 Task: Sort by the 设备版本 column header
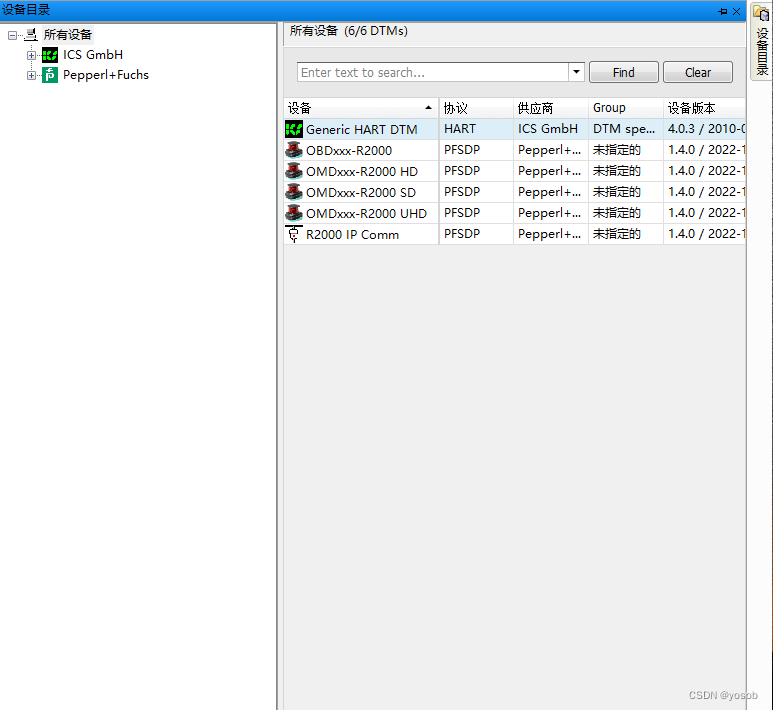704,108
